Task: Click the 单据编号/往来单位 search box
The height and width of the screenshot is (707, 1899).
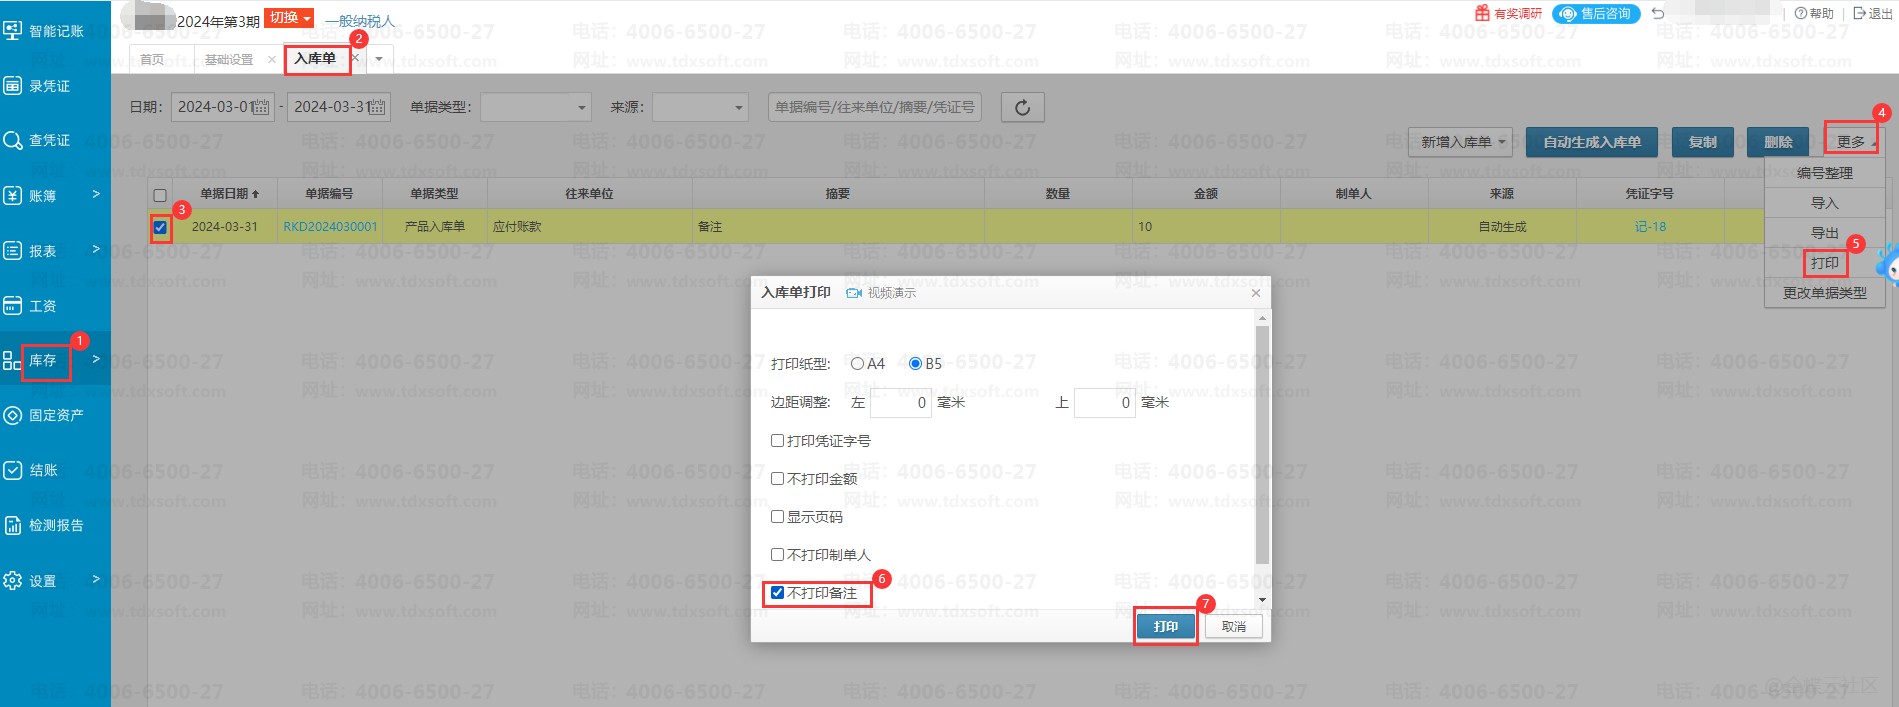Action: coord(875,107)
